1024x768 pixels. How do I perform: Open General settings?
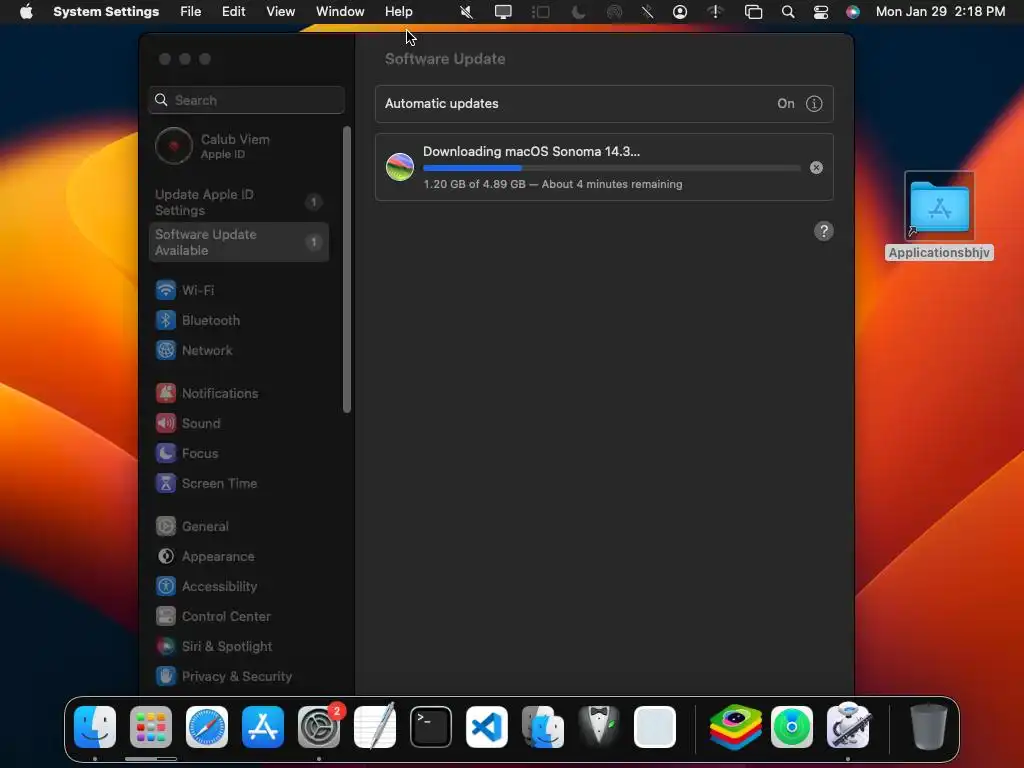coord(192,526)
